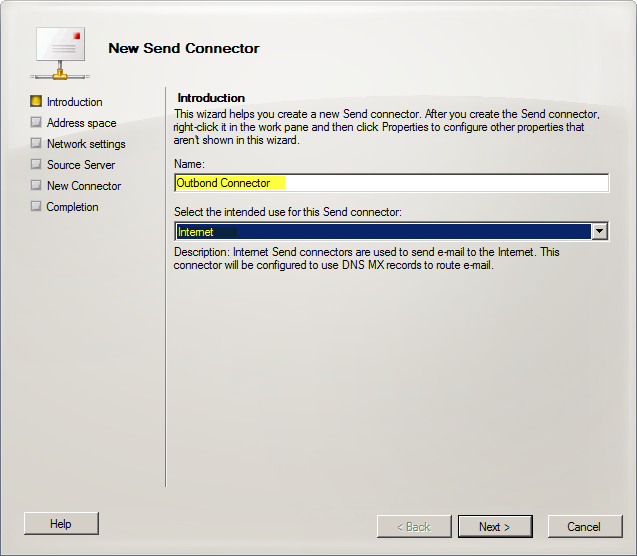This screenshot has width=637, height=556.
Task: Click 'Select the intended use' label text
Action: [x=288, y=212]
